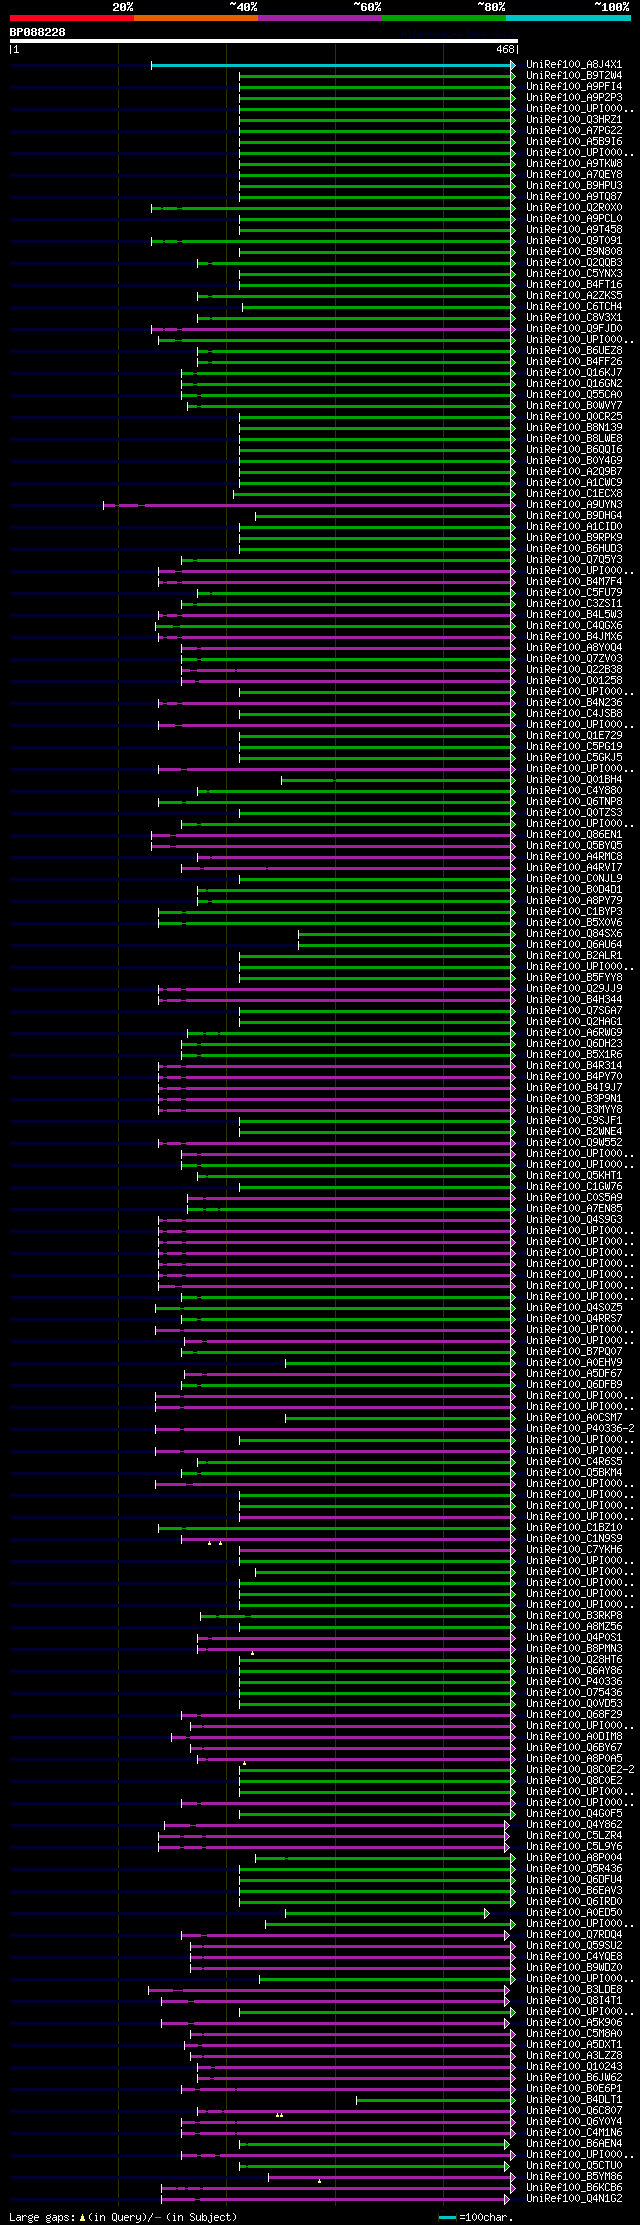640x2225 pixels.
Task: Click the BP088228 query name
Action: coord(38,32)
